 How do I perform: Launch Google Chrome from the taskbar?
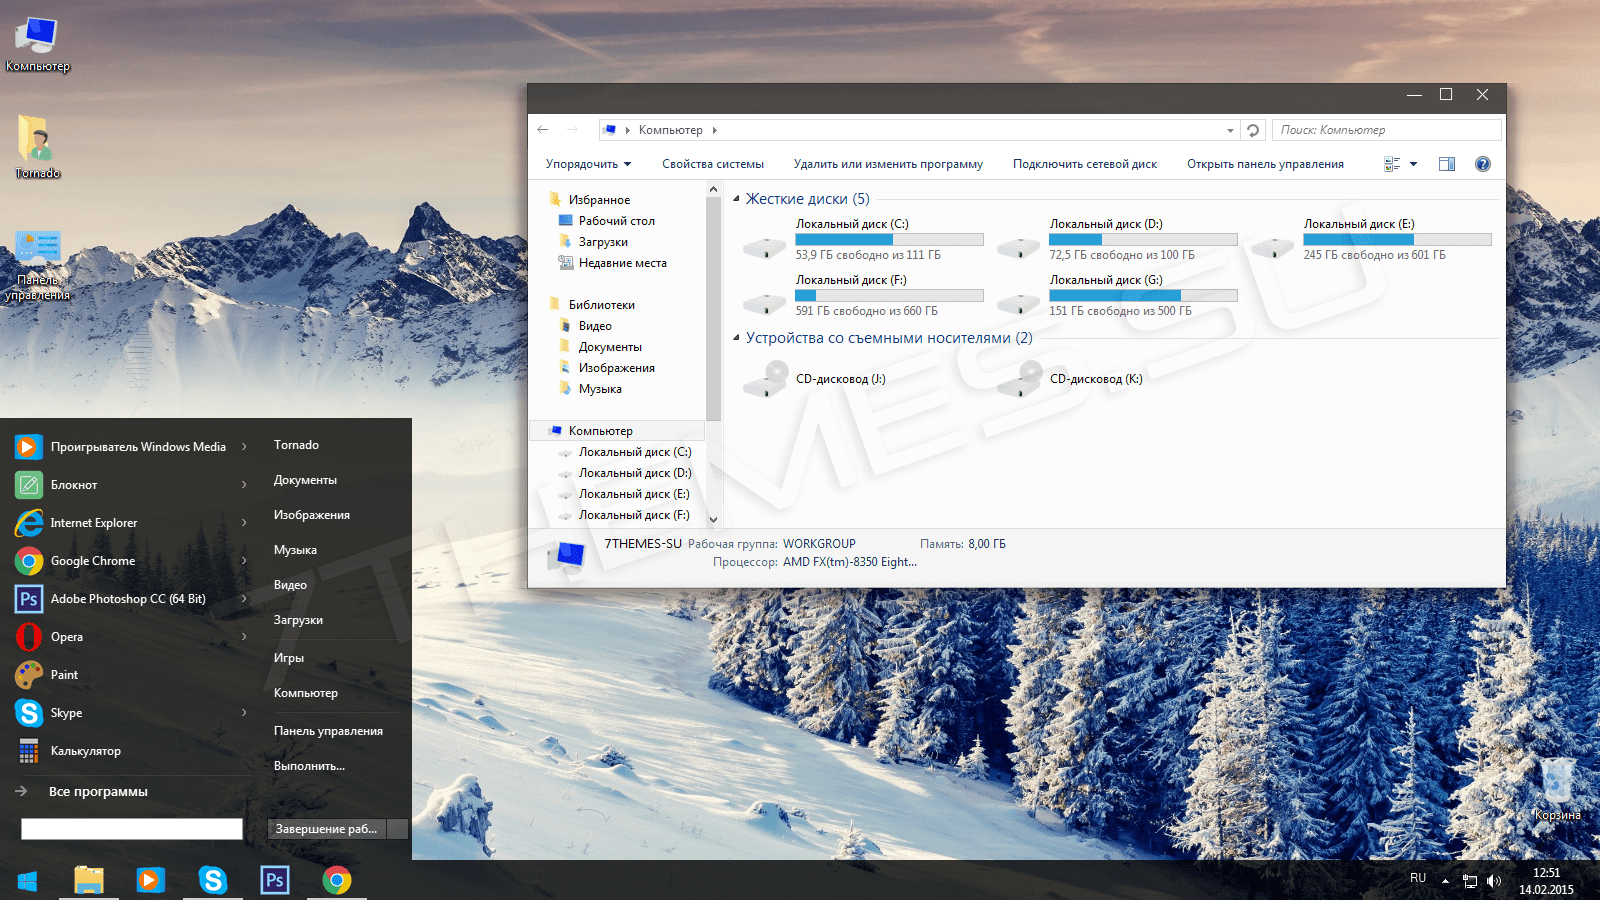pos(337,880)
